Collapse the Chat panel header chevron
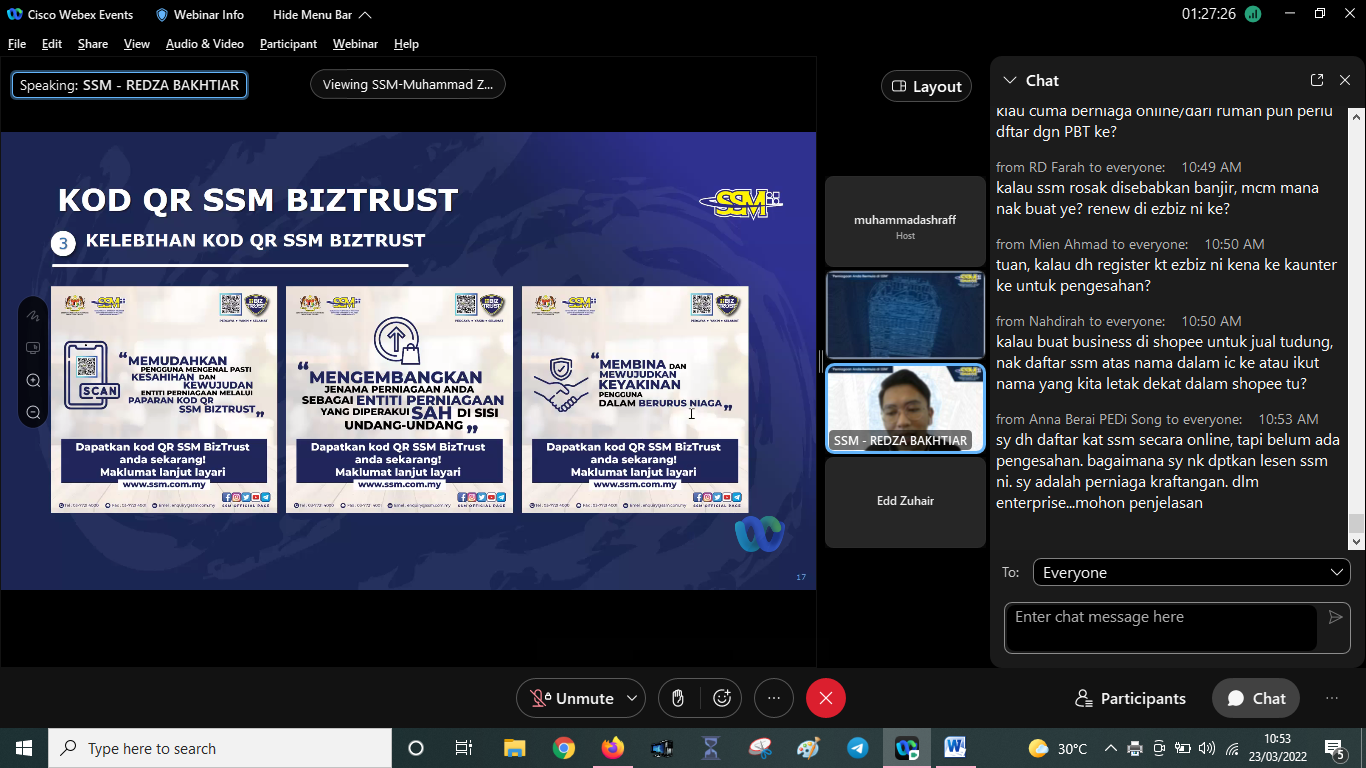 1009,80
